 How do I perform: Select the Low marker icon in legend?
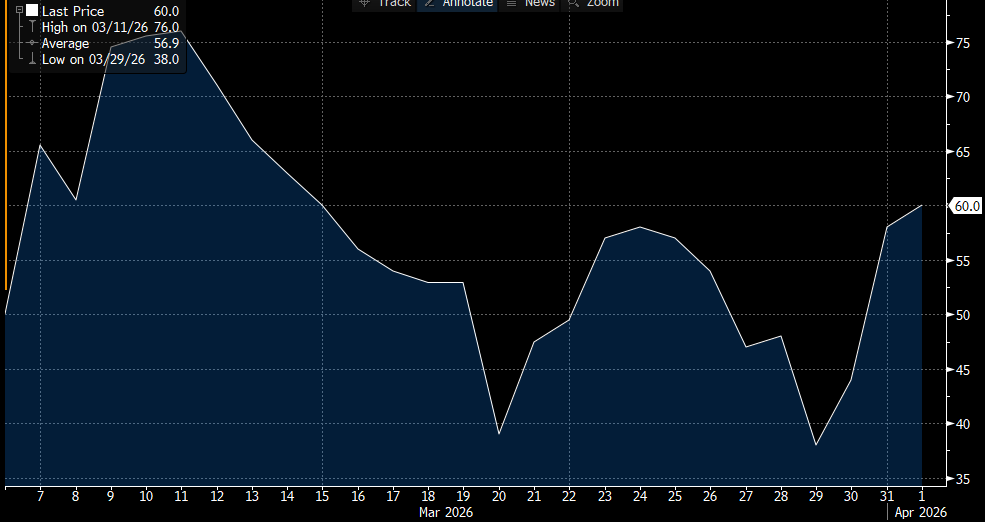point(32,59)
